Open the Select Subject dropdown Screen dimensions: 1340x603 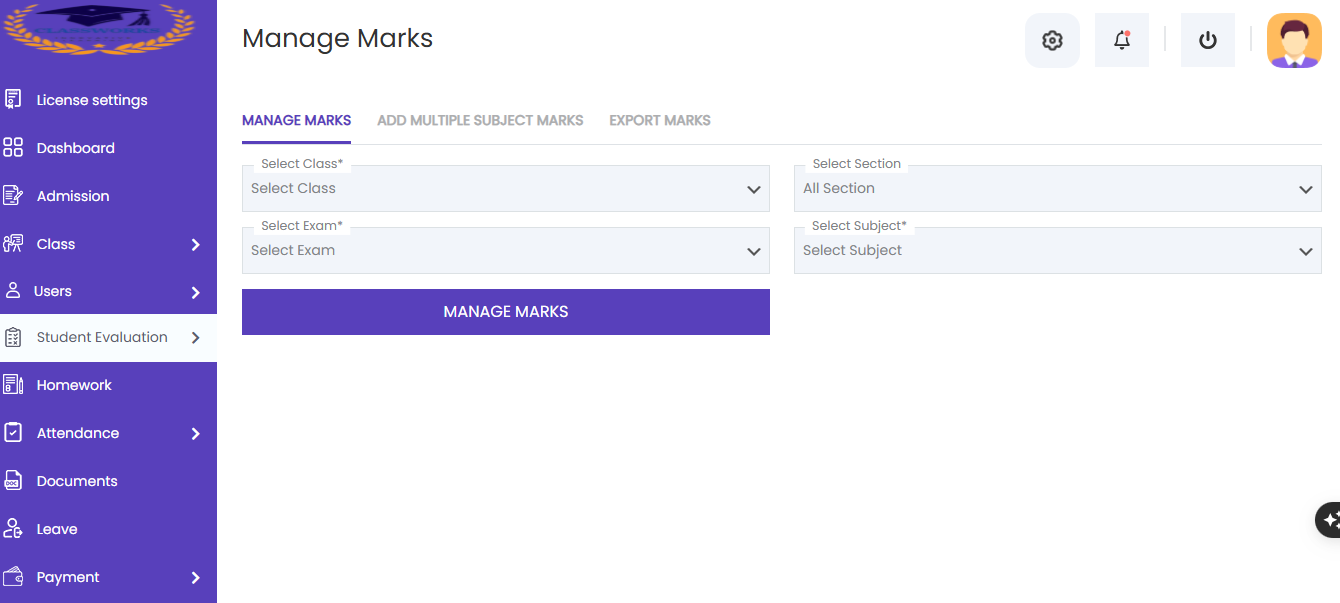tap(1058, 250)
